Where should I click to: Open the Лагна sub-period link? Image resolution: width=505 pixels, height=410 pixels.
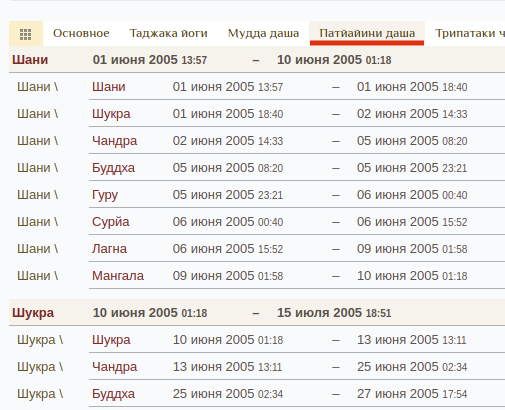click(109, 249)
